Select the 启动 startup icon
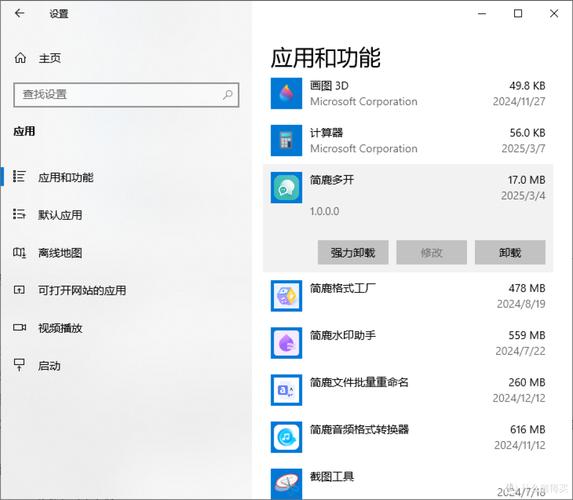This screenshot has height=500, width=573. pyautogui.click(x=19, y=365)
